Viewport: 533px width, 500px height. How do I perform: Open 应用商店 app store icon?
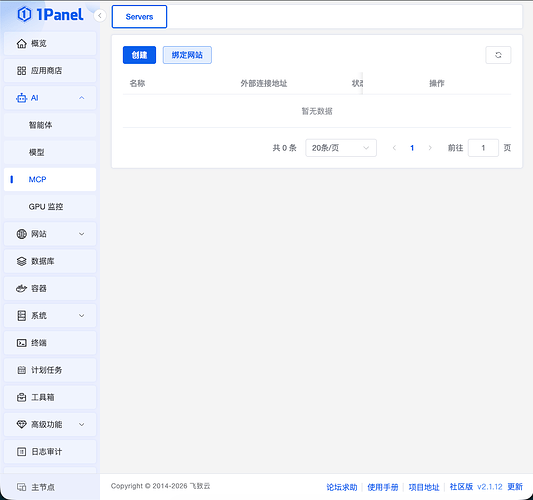coord(21,71)
